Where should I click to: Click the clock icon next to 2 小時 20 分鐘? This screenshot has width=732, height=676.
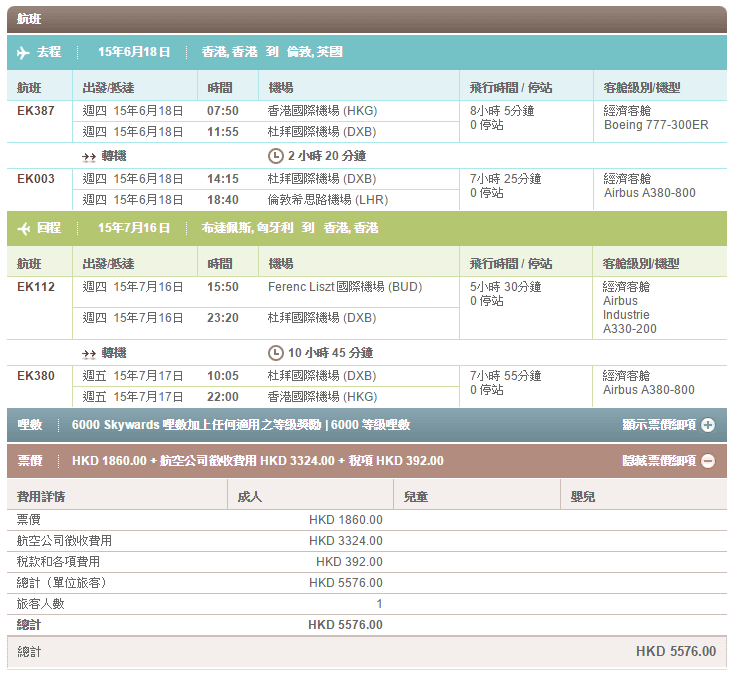click(x=276, y=156)
